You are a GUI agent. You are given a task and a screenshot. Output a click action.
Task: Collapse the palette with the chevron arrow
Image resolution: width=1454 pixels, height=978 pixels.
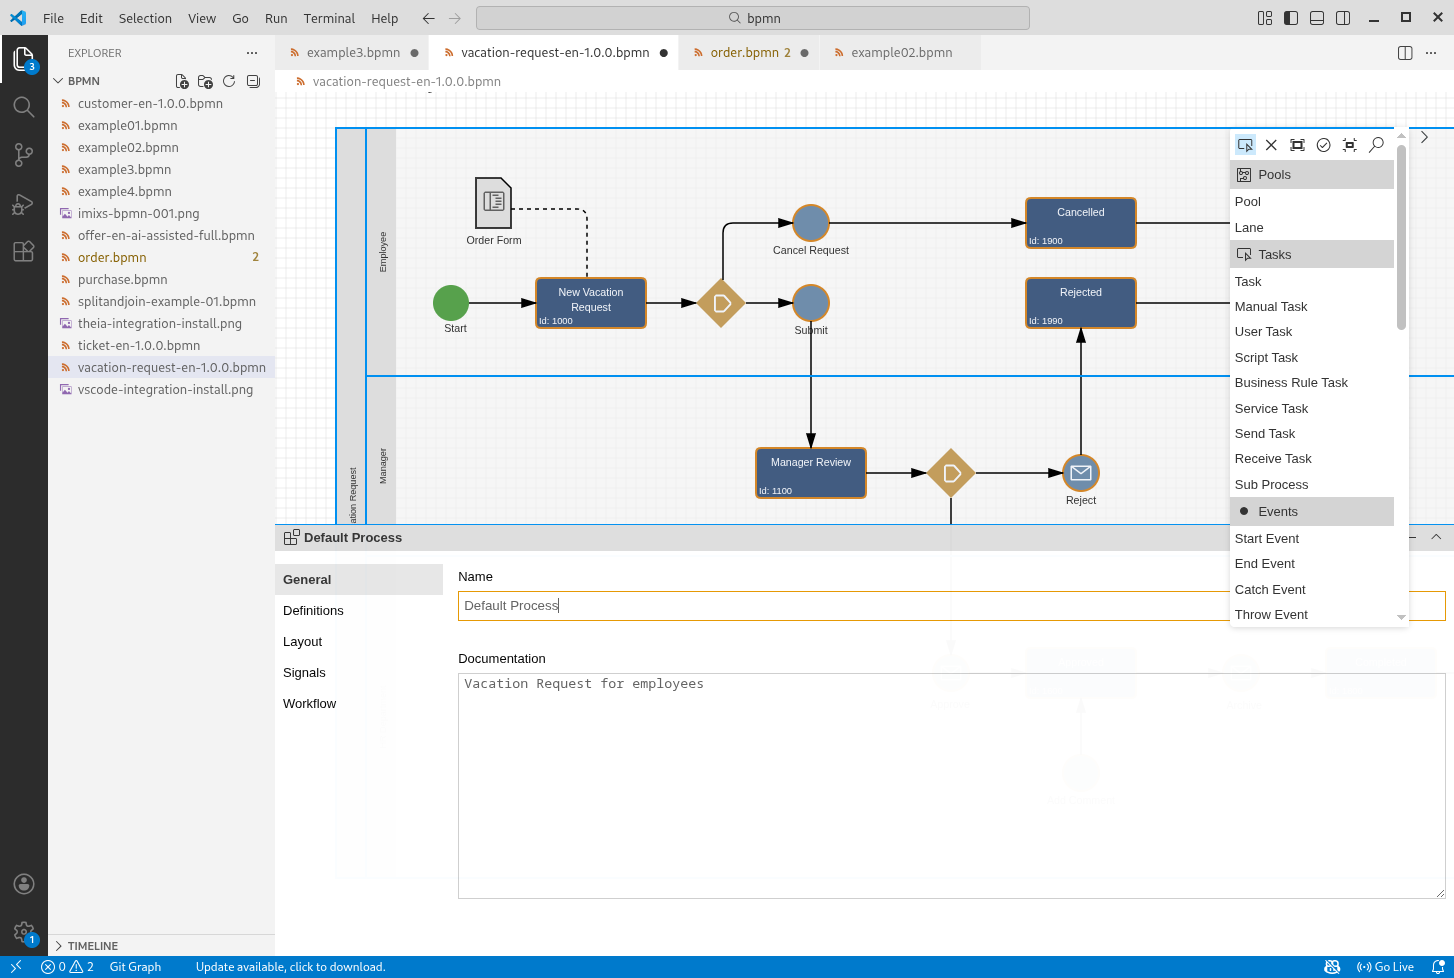pyautogui.click(x=1424, y=137)
